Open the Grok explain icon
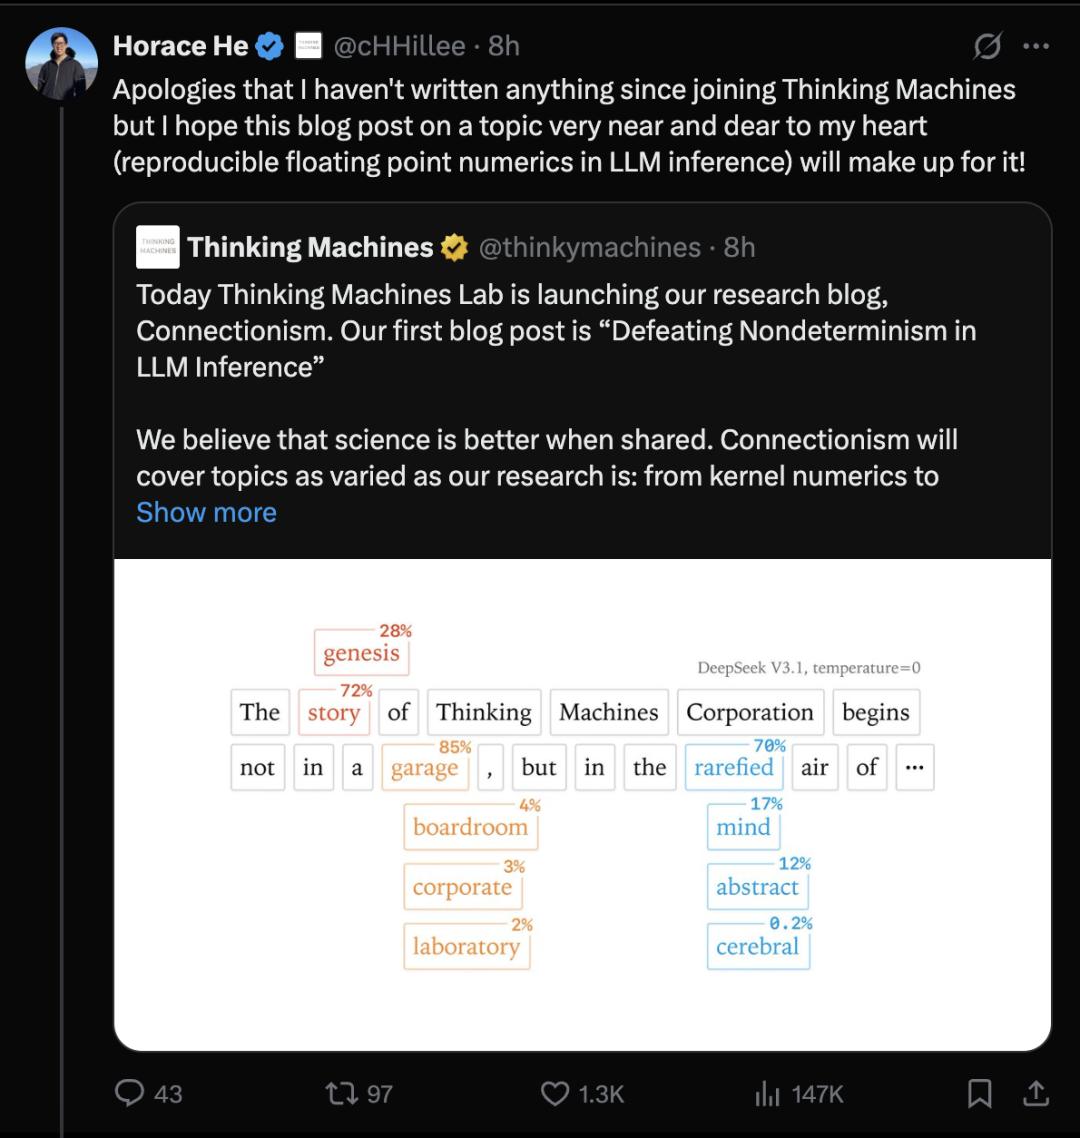This screenshot has height=1138, width=1080. [988, 46]
